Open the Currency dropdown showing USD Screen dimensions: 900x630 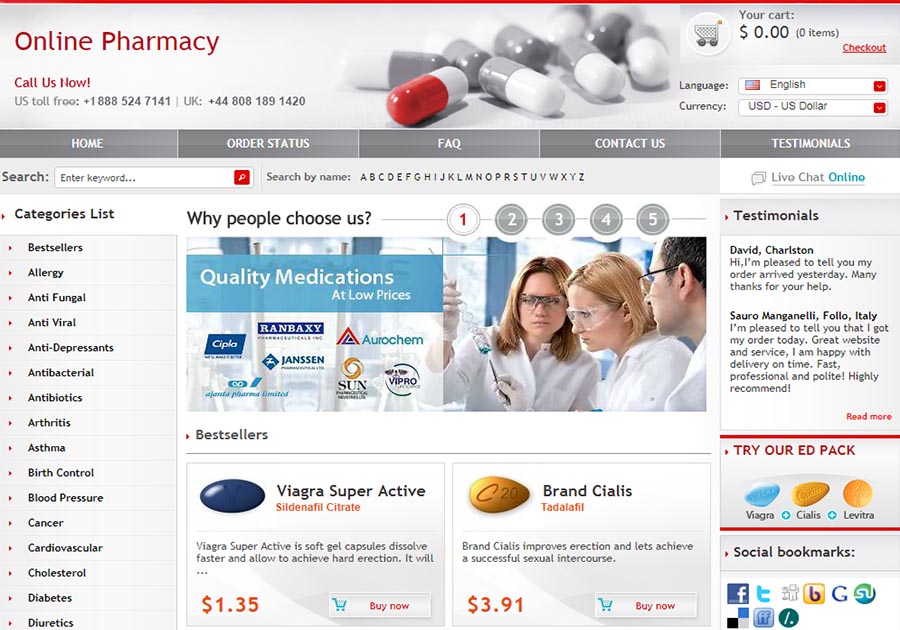tap(813, 107)
